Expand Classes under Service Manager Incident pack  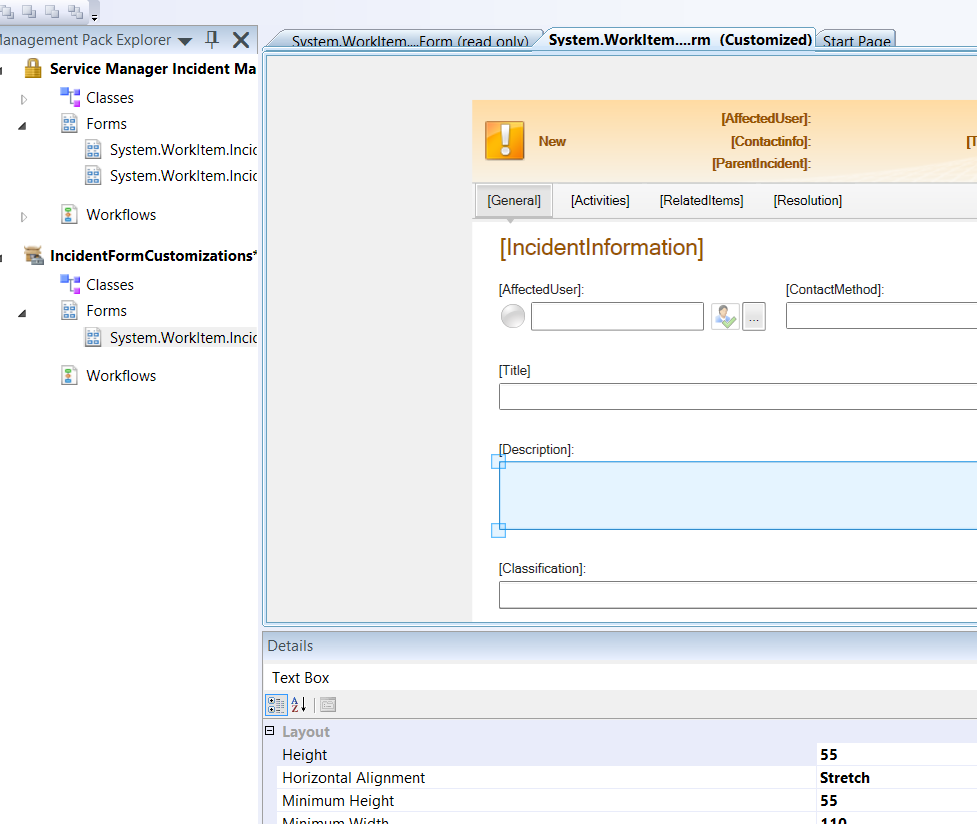click(x=24, y=98)
